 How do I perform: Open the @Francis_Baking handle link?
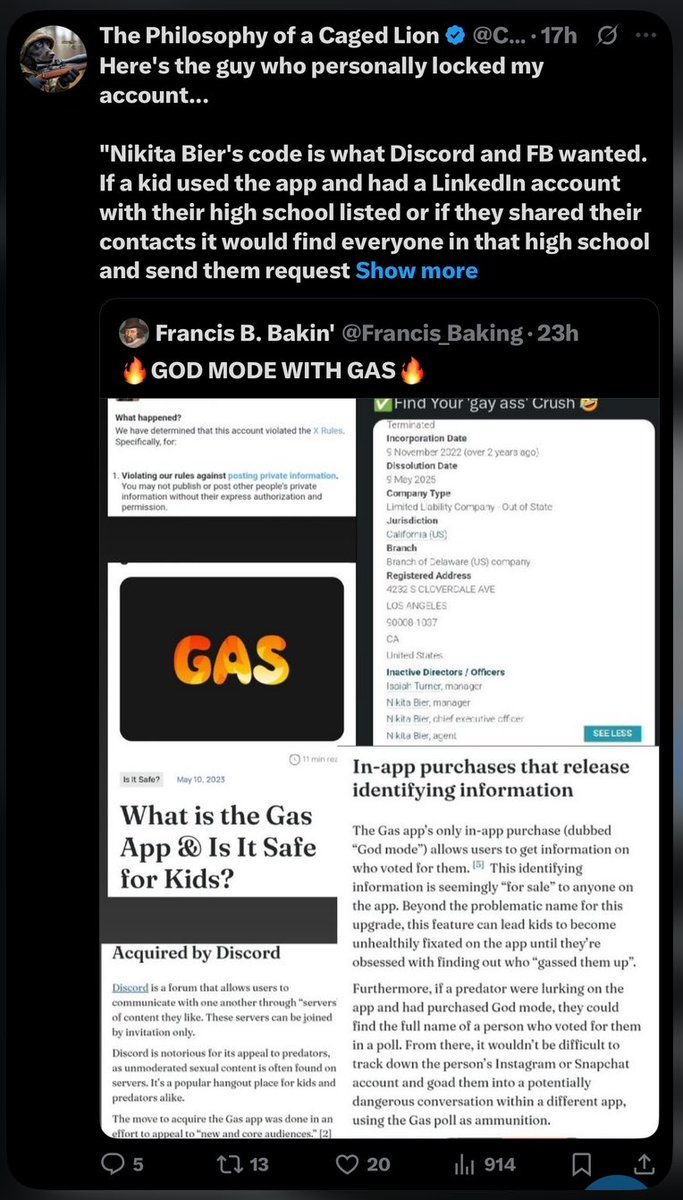(x=433, y=332)
